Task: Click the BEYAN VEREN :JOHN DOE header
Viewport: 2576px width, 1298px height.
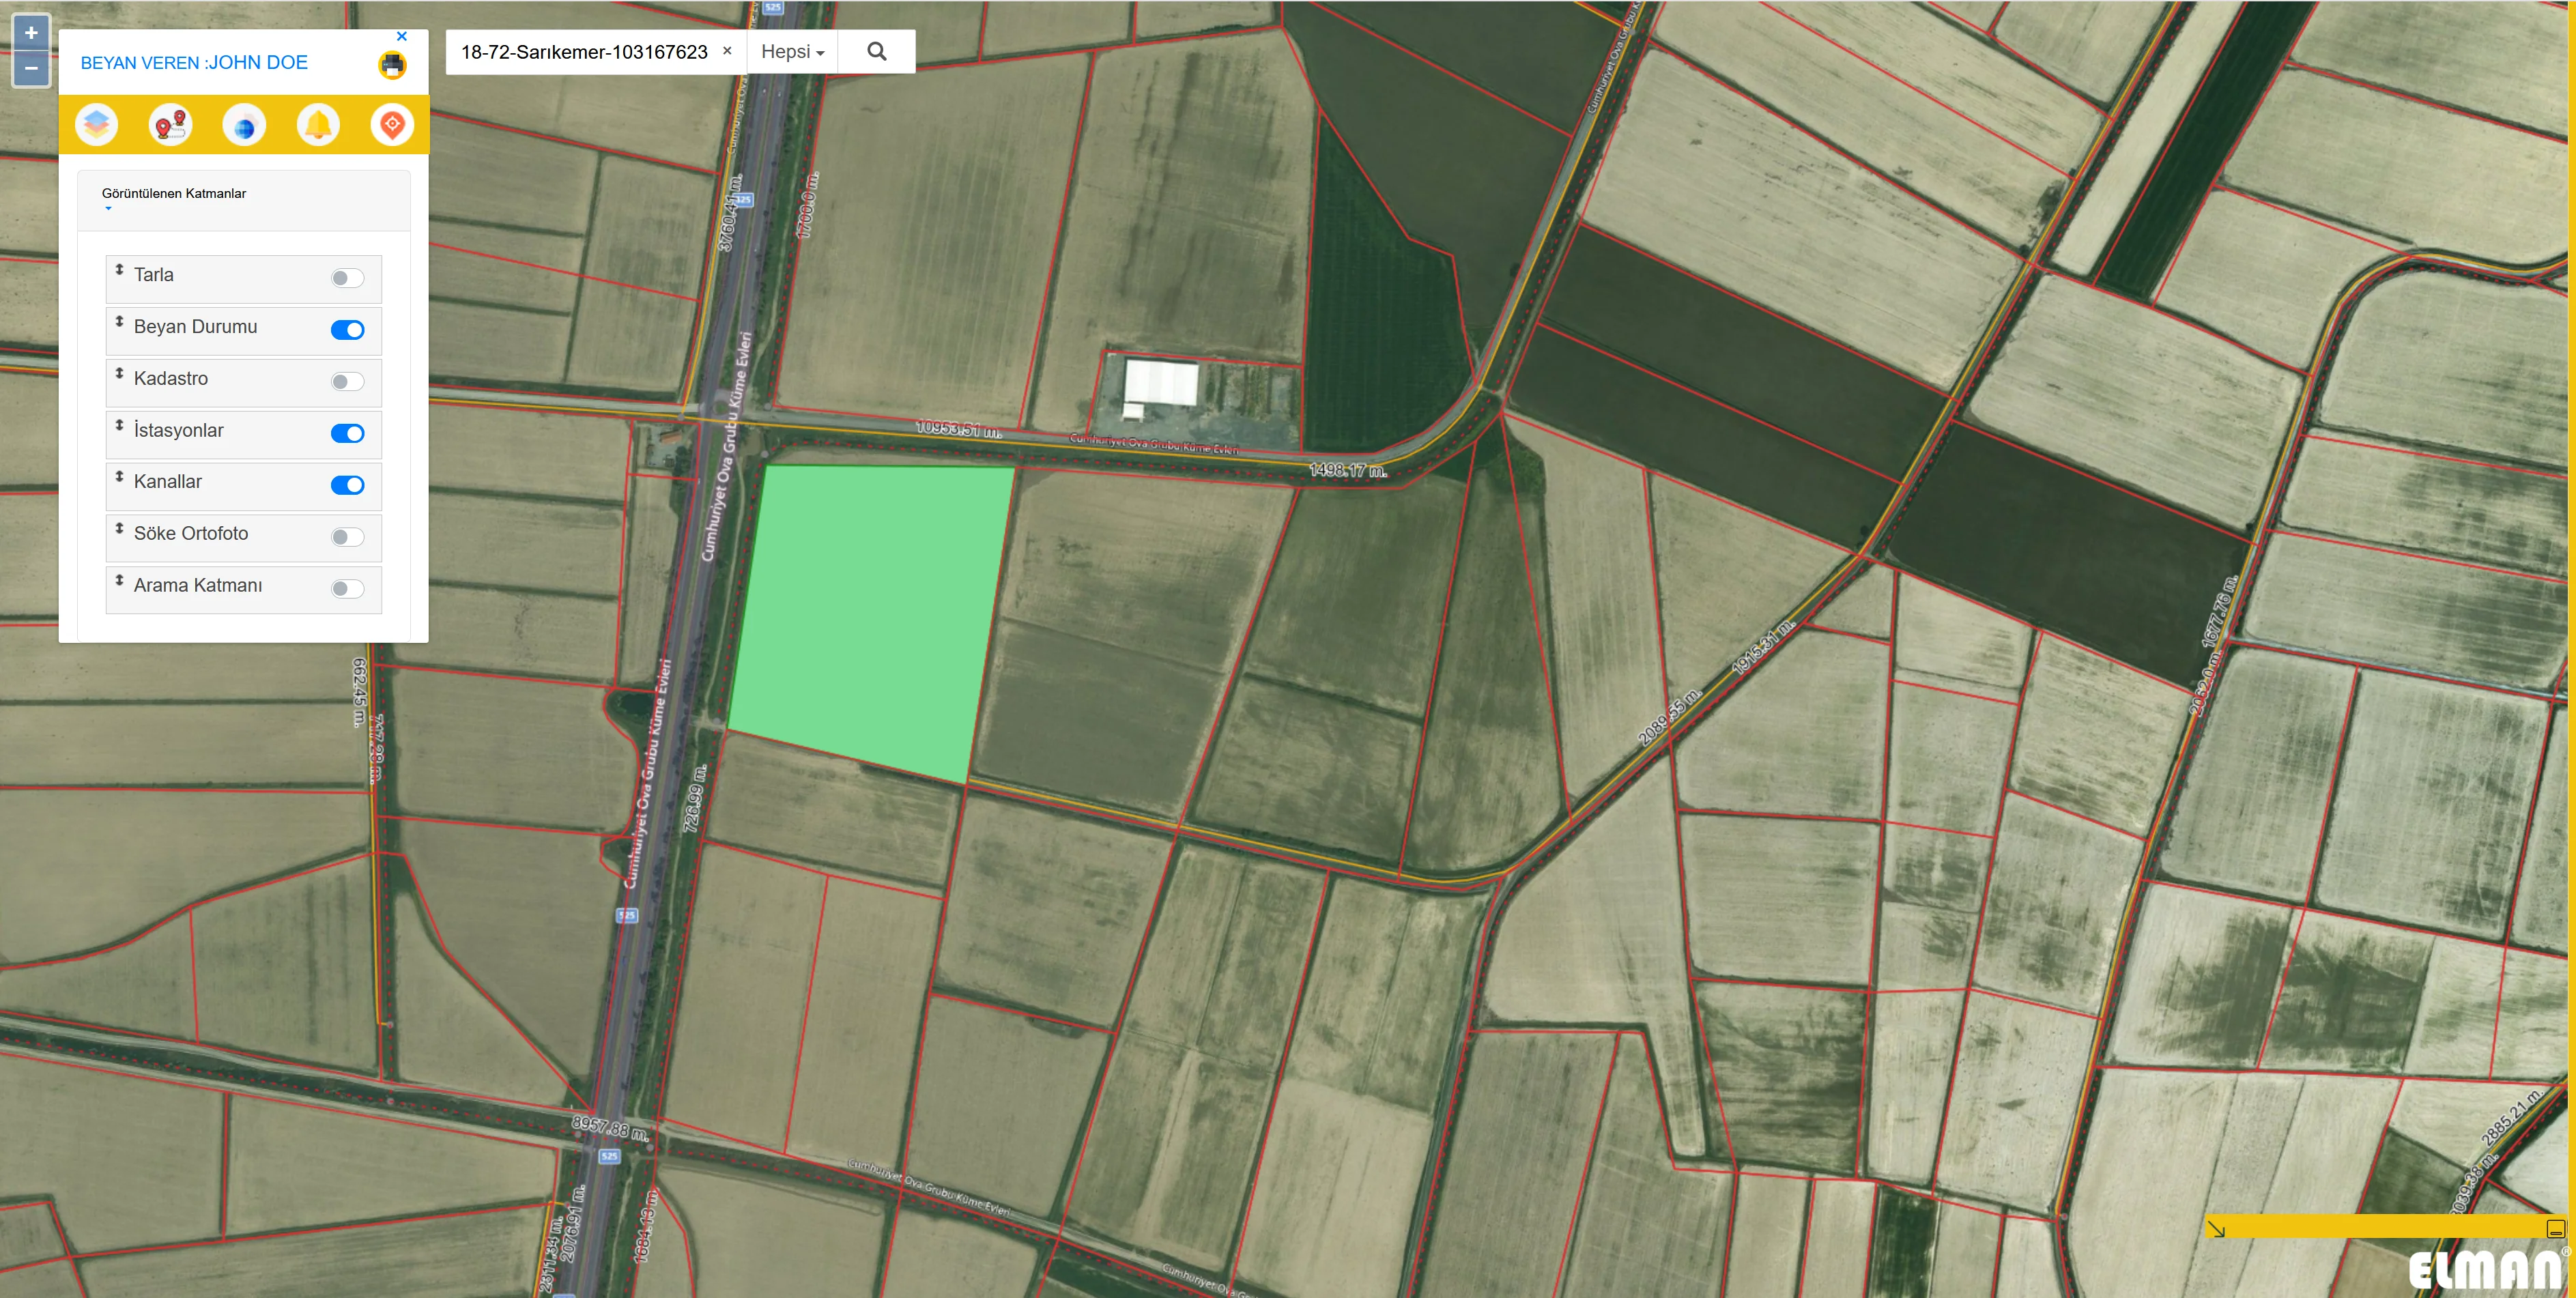Action: tap(194, 63)
